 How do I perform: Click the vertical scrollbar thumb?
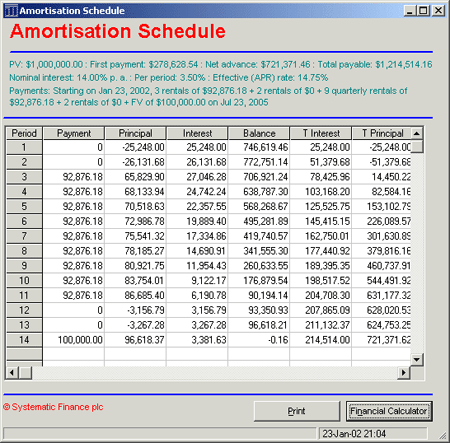pyautogui.click(x=417, y=146)
